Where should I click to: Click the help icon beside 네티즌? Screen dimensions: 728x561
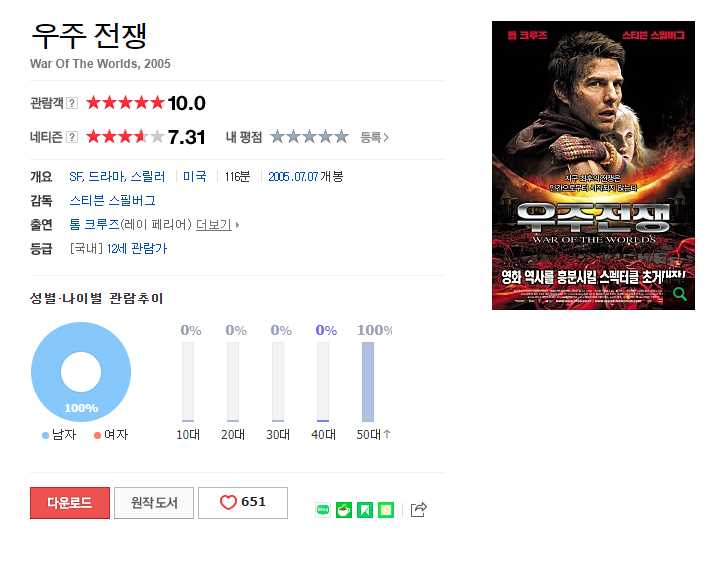pyautogui.click(x=72, y=137)
